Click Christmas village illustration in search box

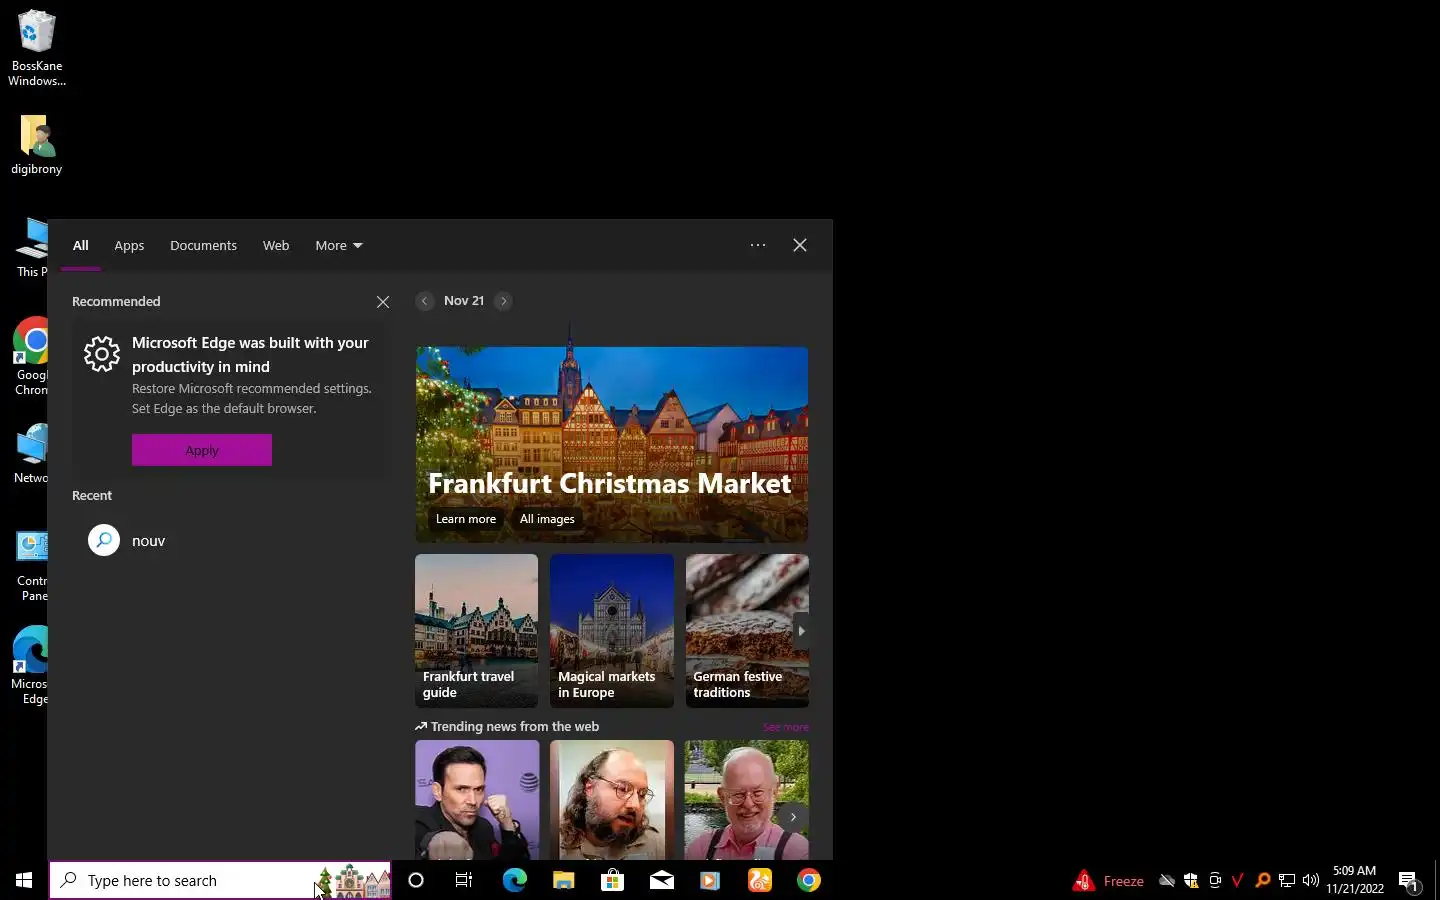point(353,881)
